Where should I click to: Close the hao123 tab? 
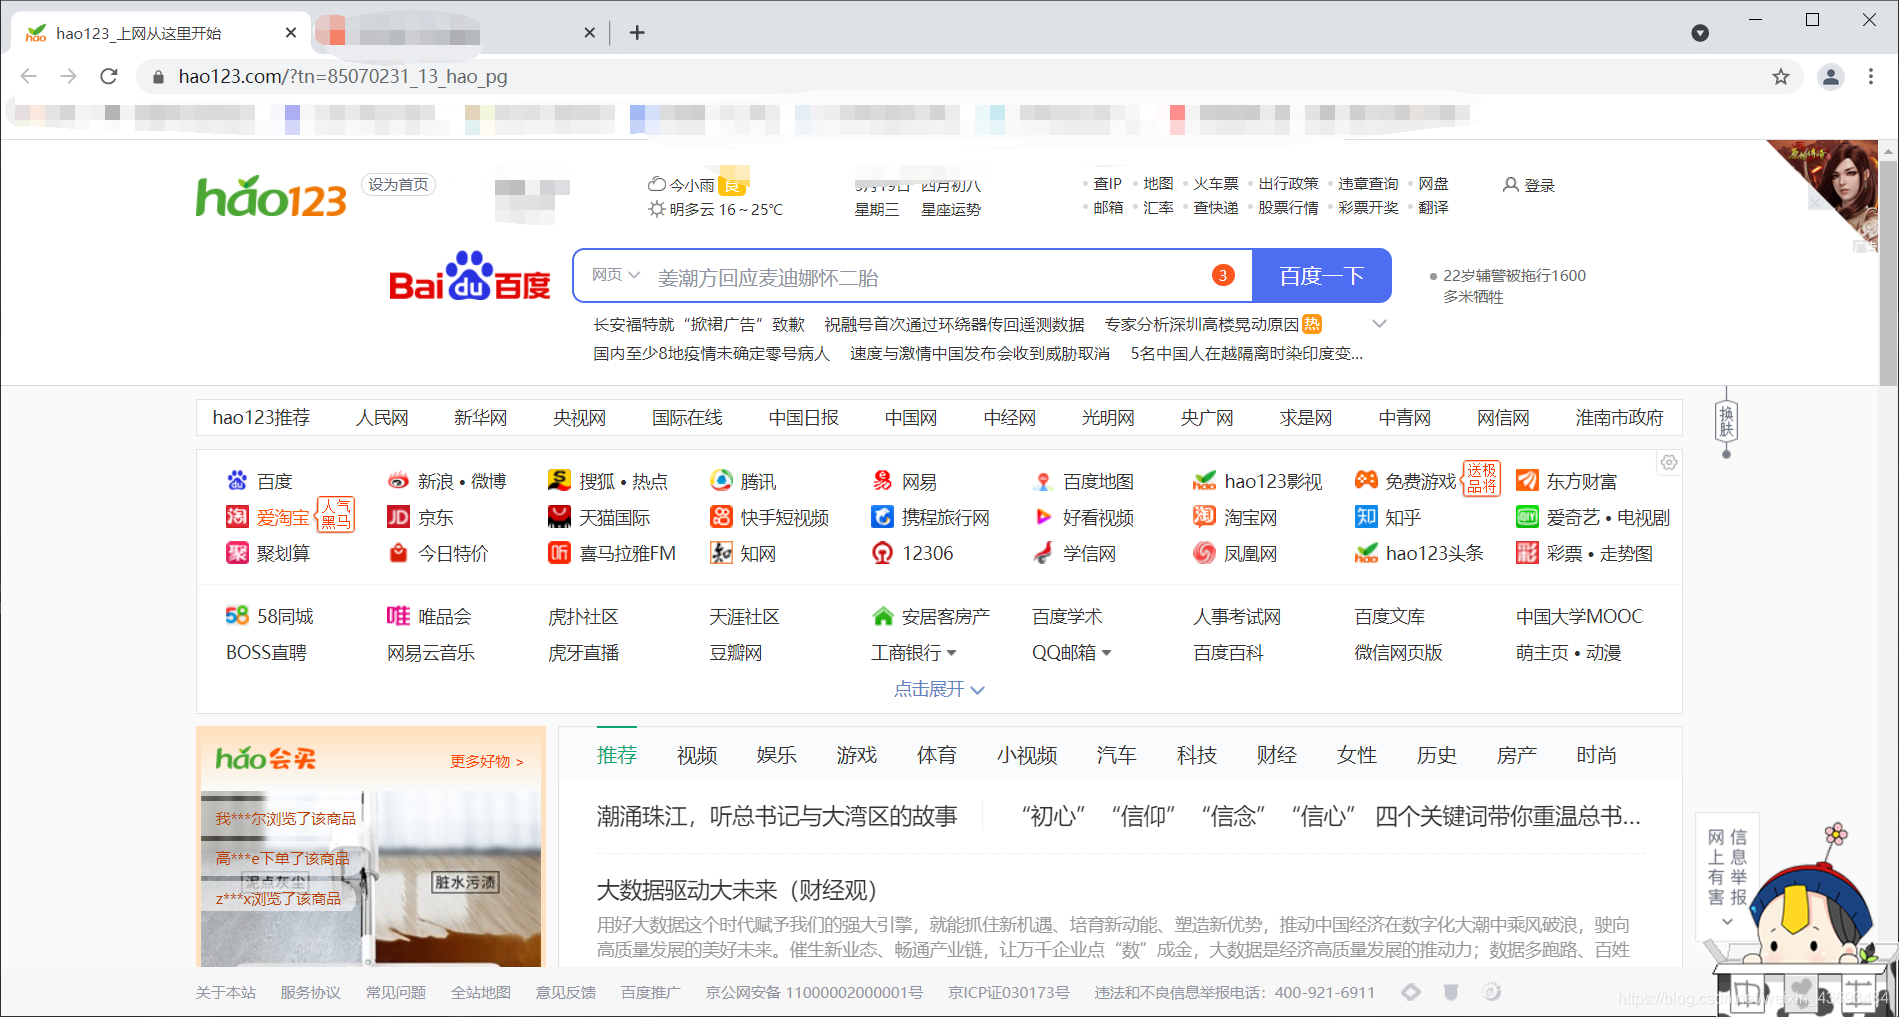click(x=291, y=33)
